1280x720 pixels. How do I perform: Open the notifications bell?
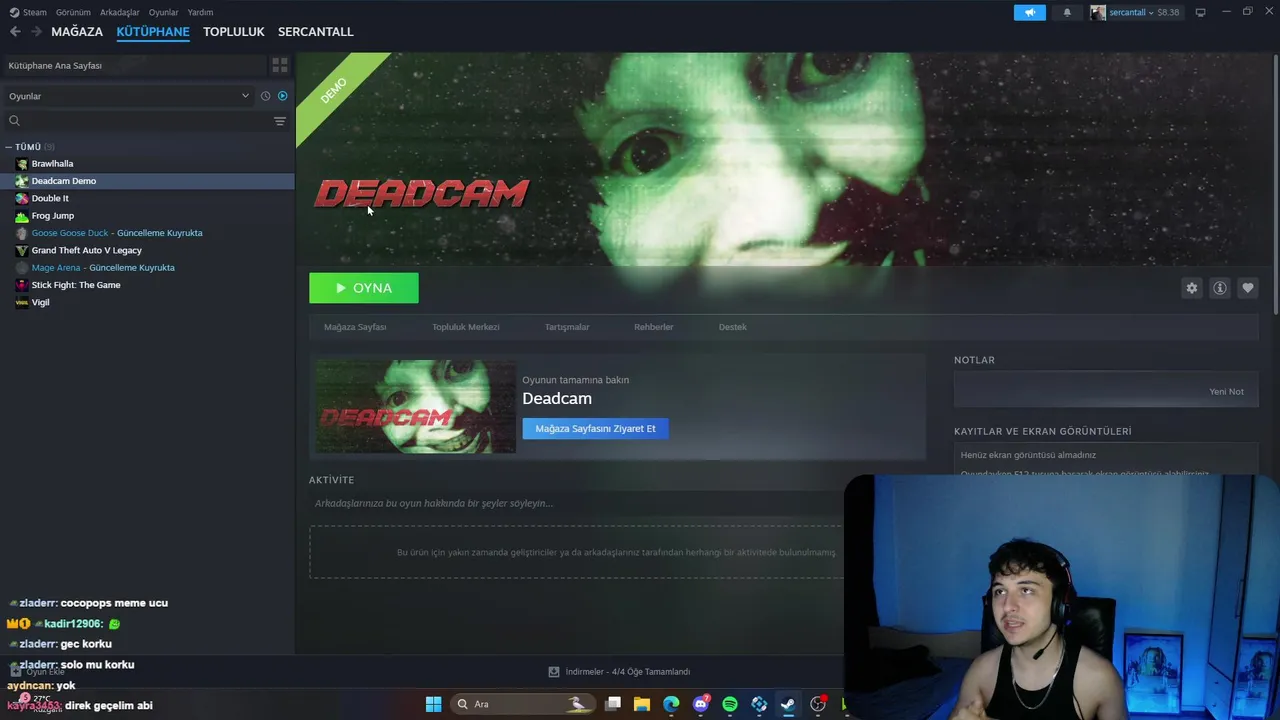(x=1067, y=12)
